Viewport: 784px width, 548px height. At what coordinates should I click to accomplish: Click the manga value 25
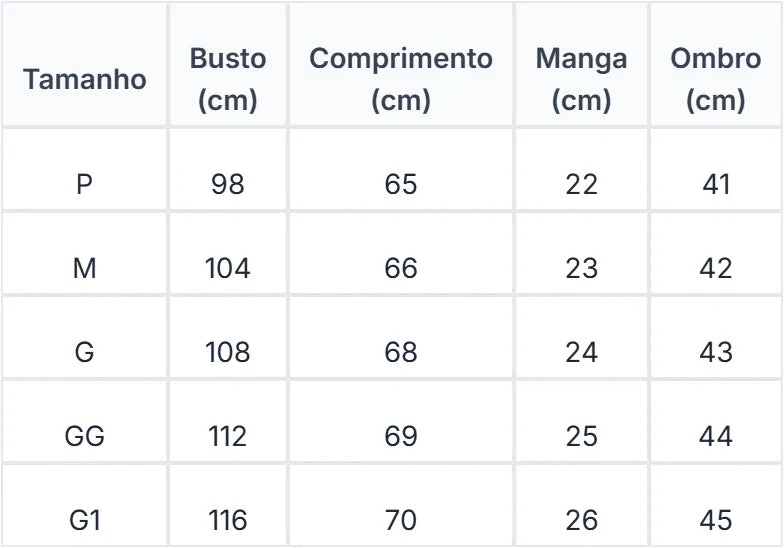582,436
